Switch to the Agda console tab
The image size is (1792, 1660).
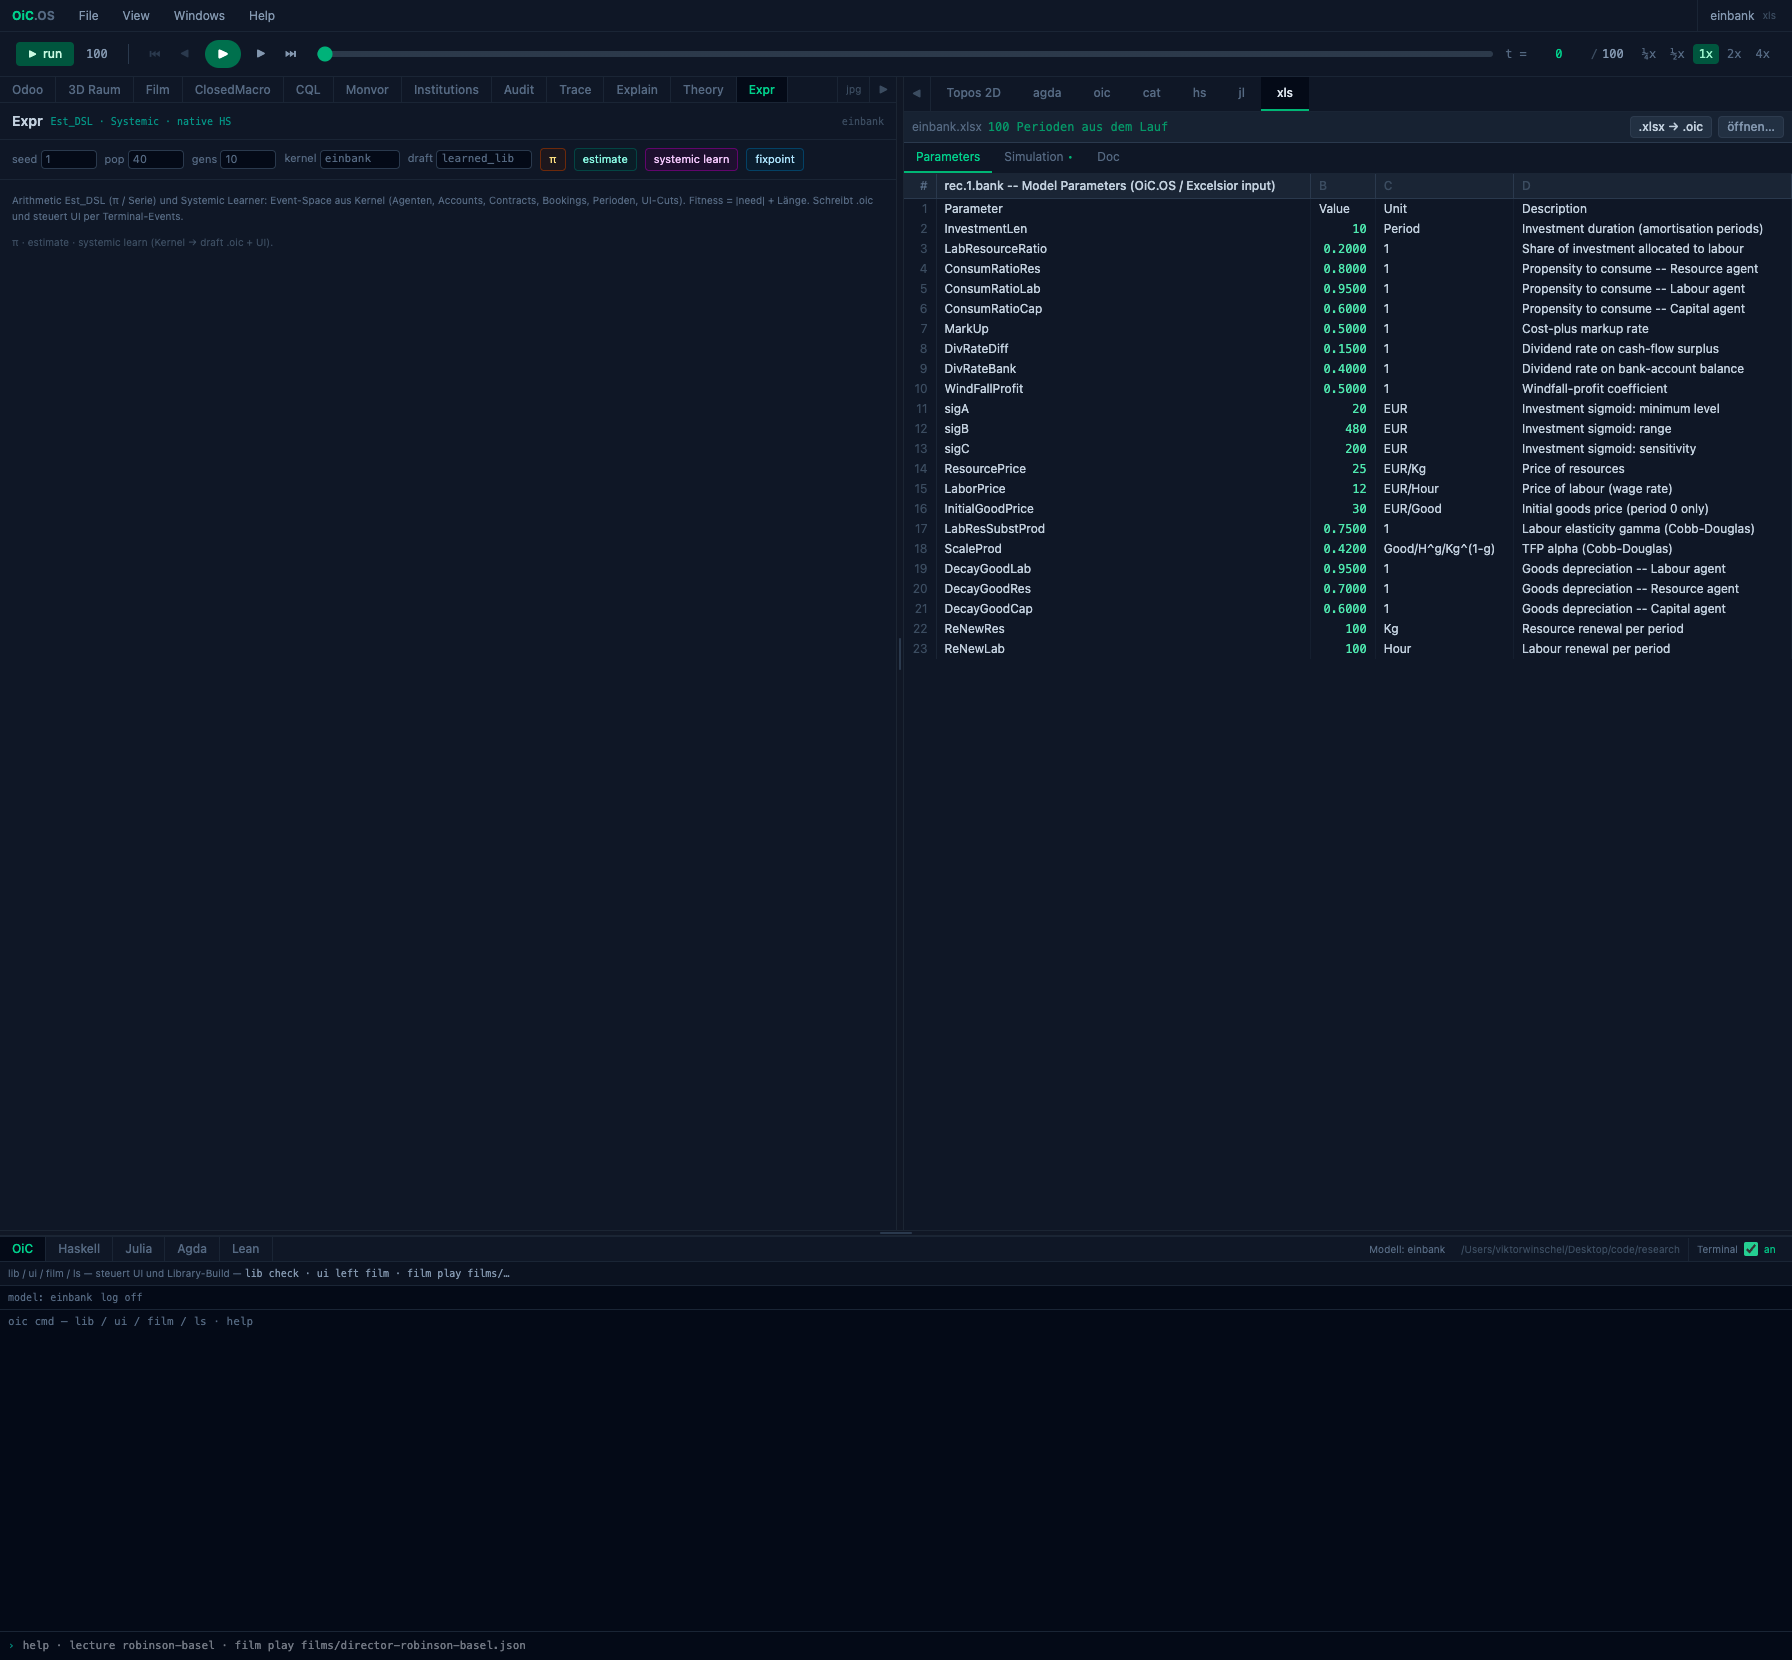[x=192, y=1249]
